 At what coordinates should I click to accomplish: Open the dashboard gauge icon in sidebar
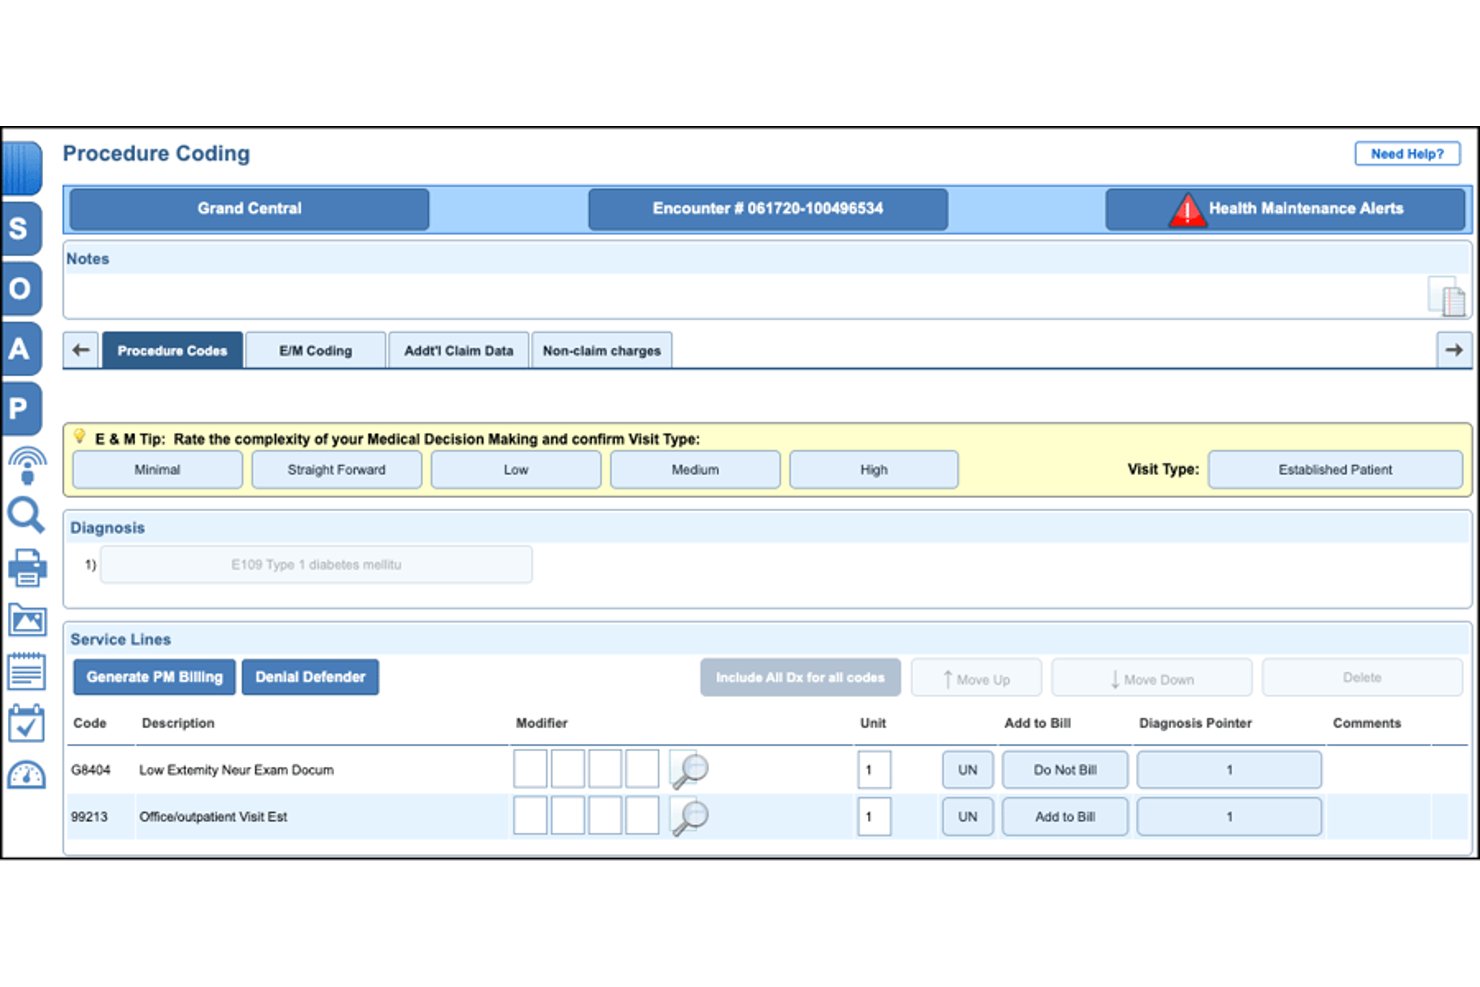(x=27, y=774)
